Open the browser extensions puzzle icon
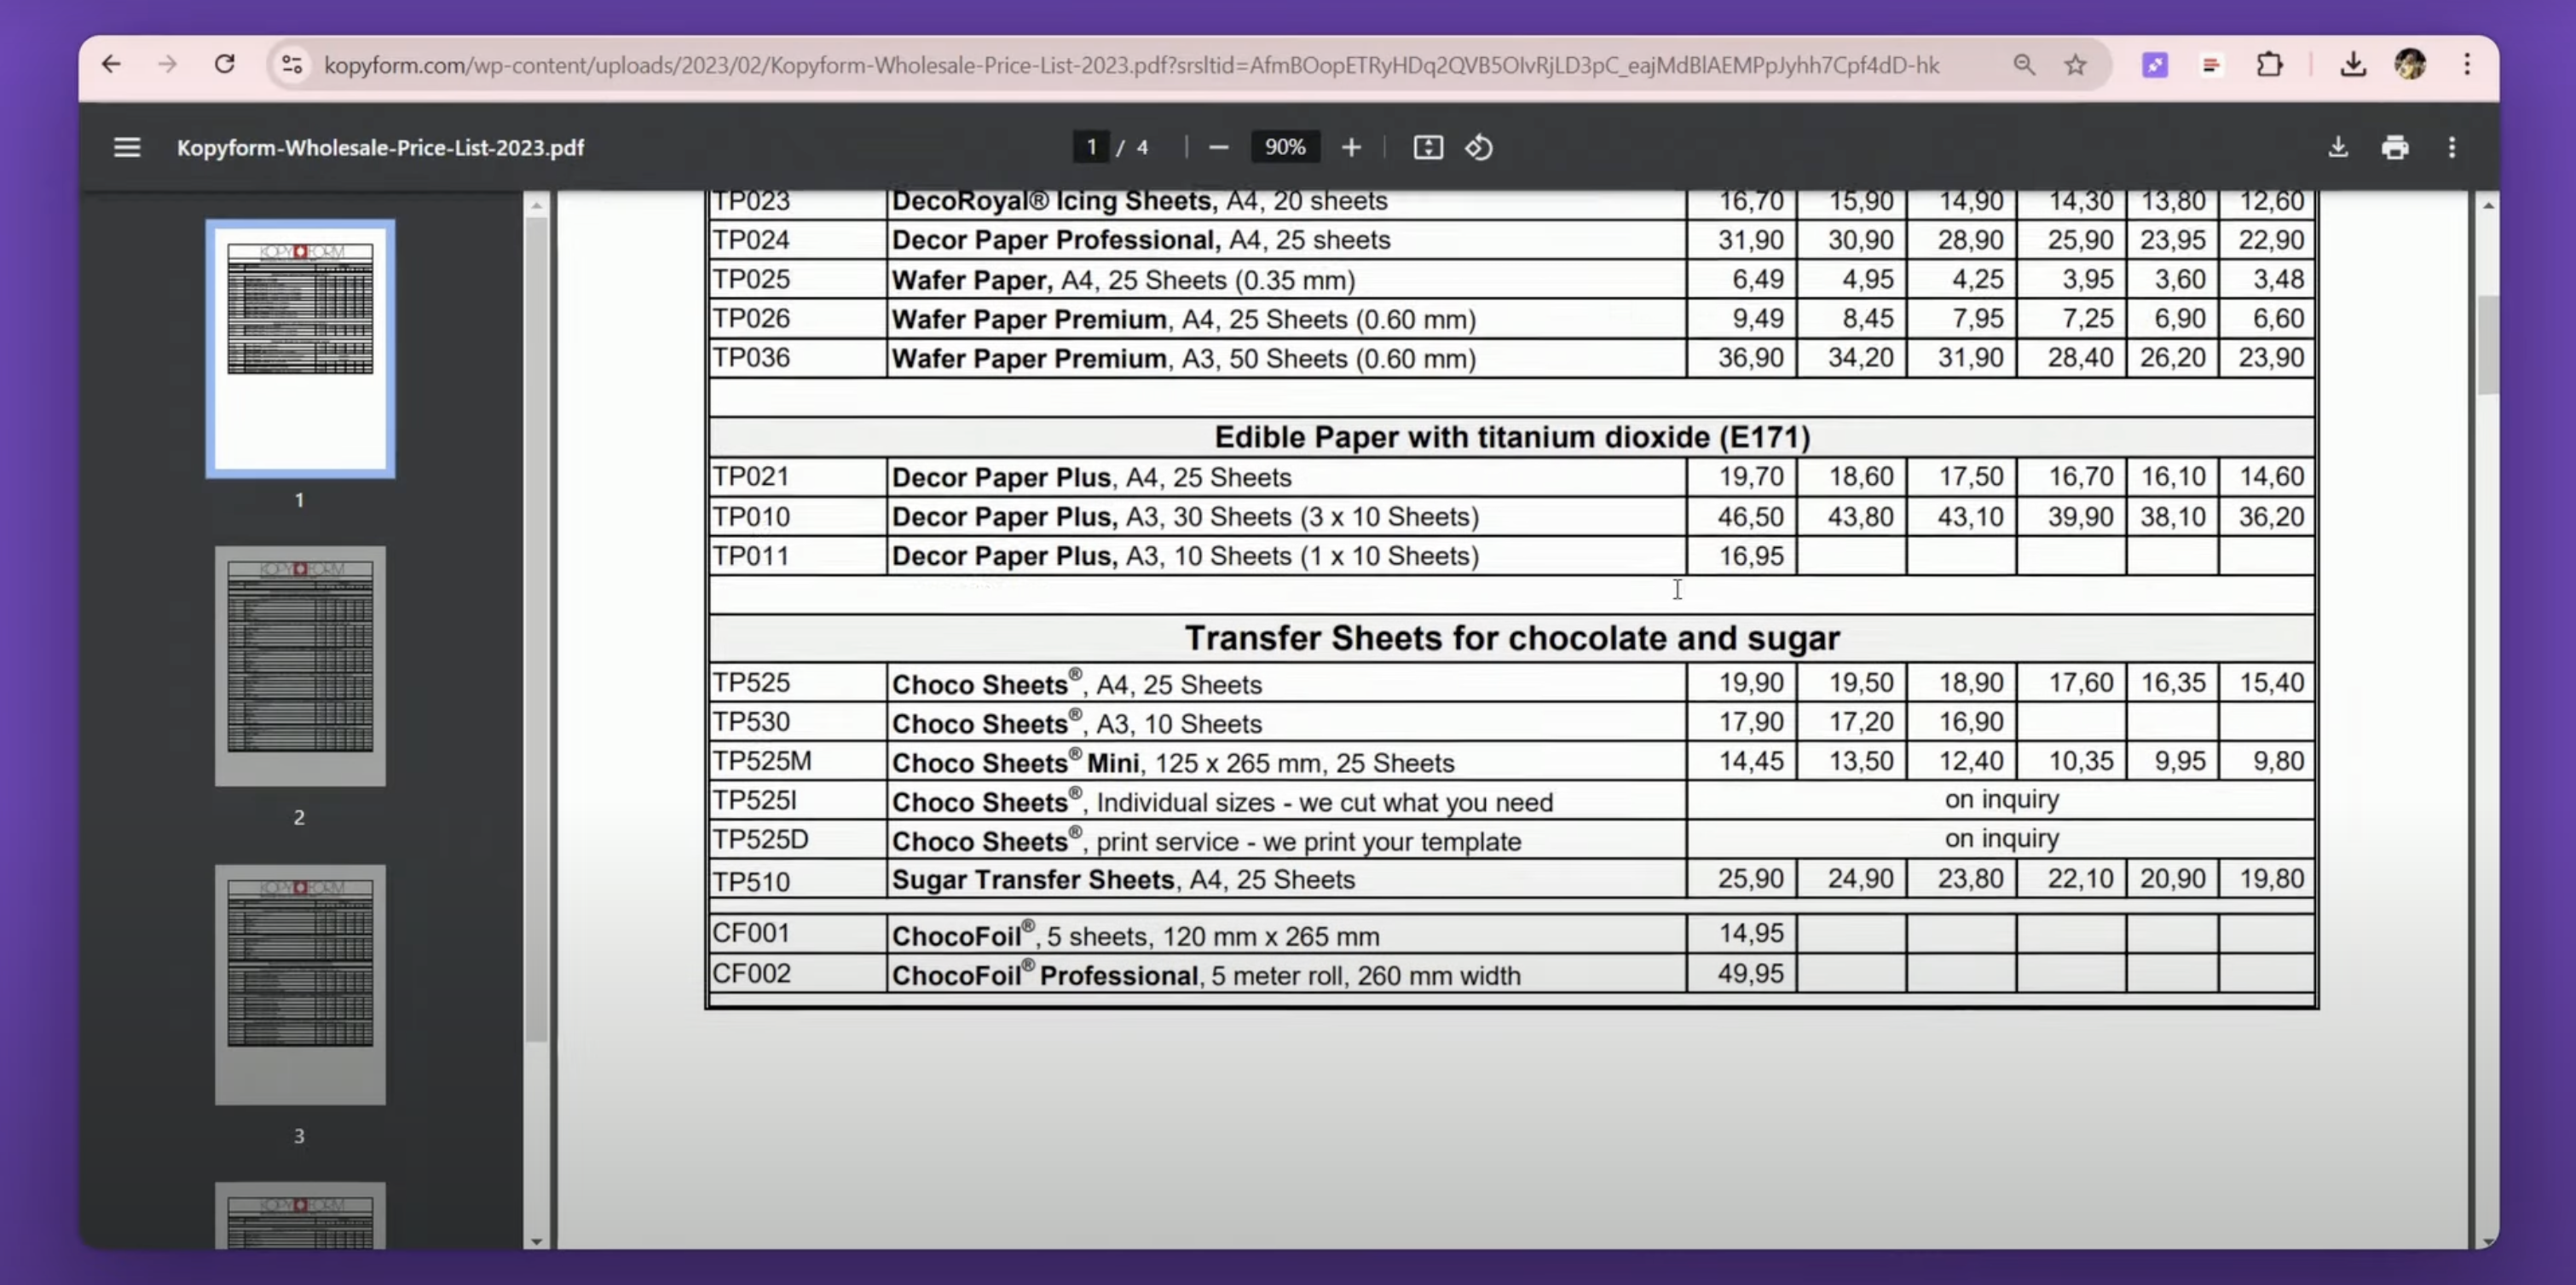This screenshot has width=2576, height=1285. [2270, 64]
